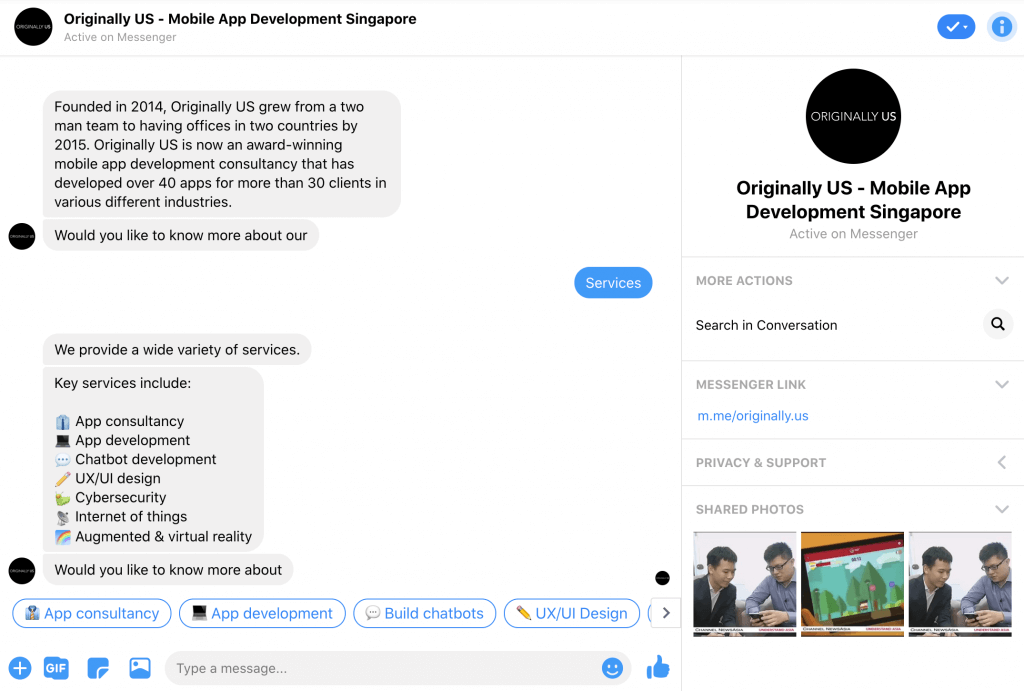Screen dimensions: 1024x691
Task: Click MORE ACTIONS section heading text
Action: click(744, 281)
